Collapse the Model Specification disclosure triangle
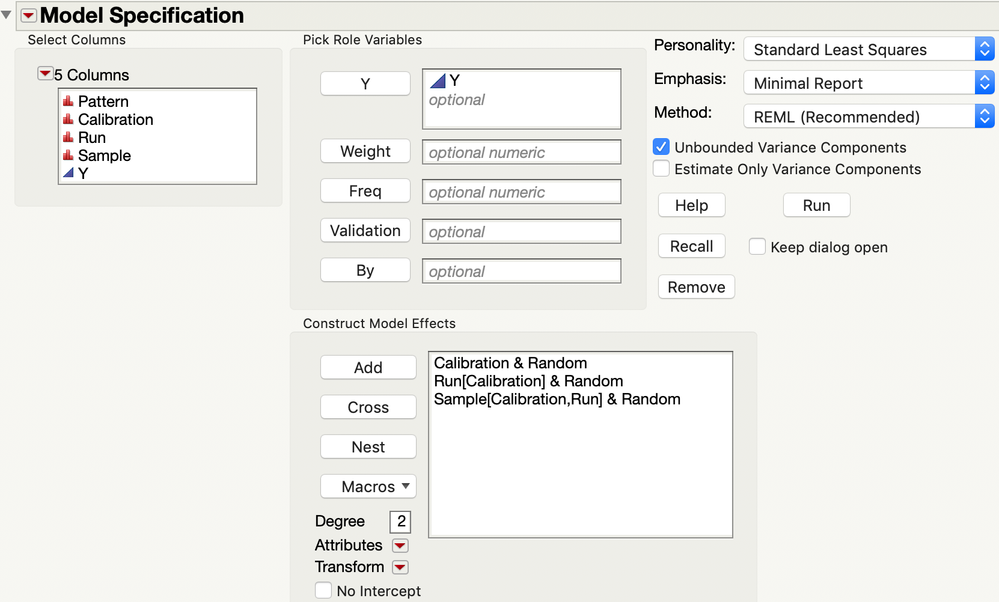This screenshot has width=999, height=602. point(7,15)
